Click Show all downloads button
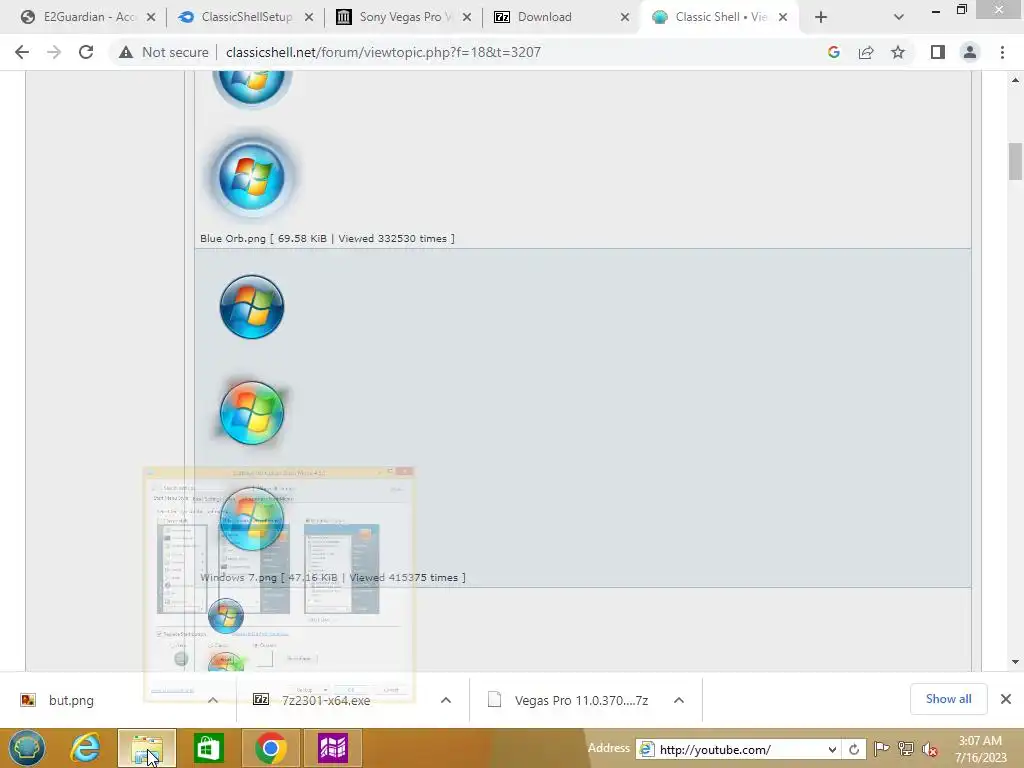 tap(948, 699)
